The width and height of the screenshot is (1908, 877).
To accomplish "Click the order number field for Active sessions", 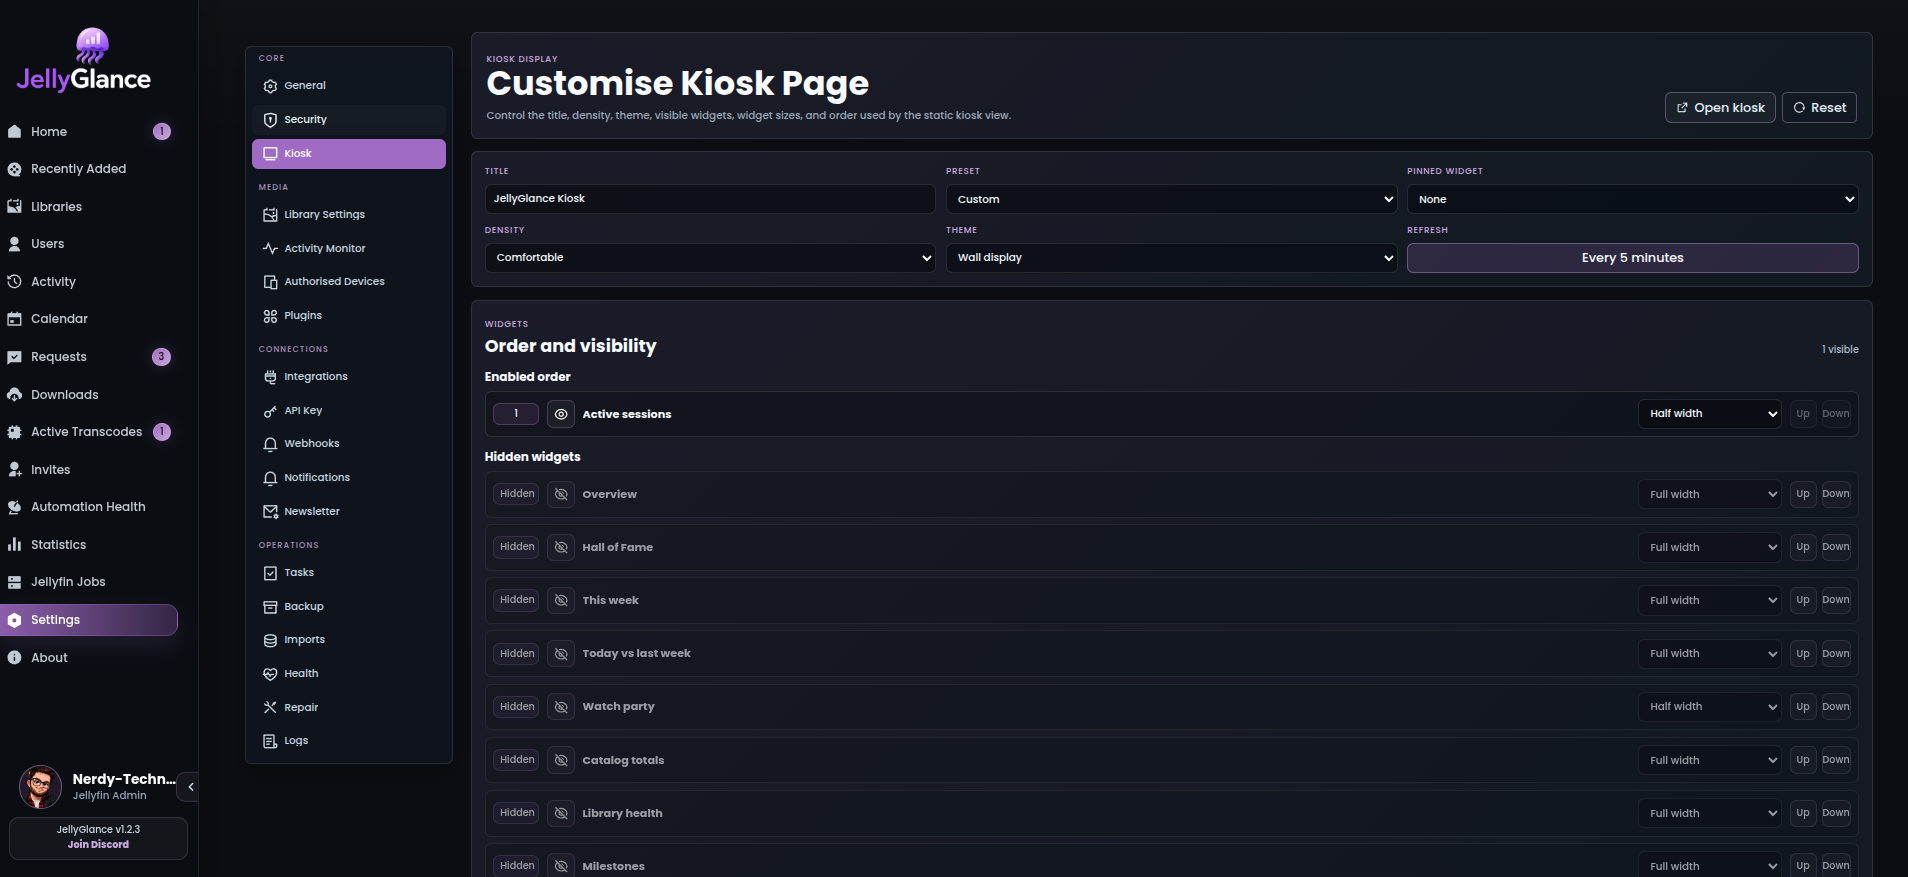I will click(516, 414).
